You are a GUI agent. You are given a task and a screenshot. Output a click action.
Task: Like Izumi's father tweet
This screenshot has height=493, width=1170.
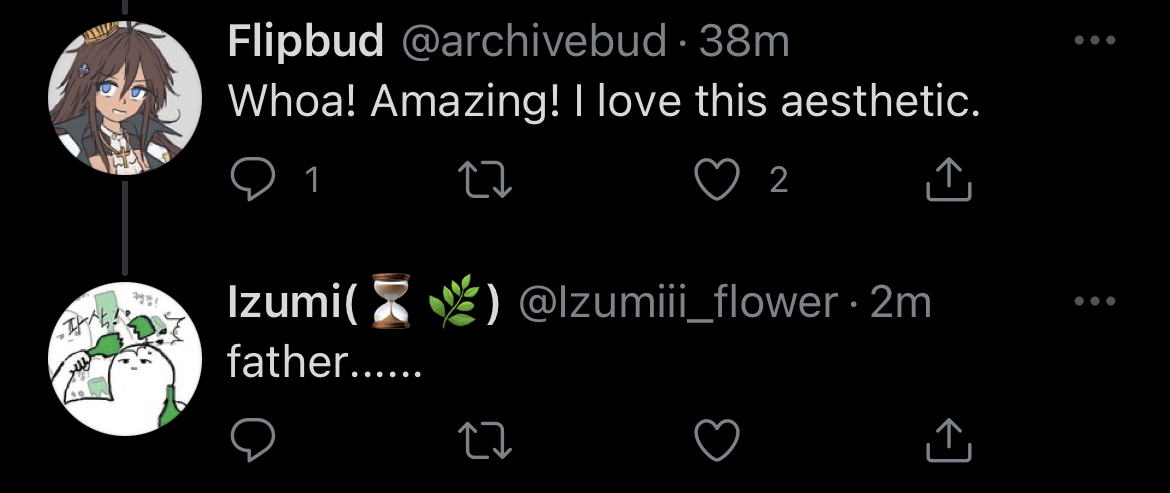[x=716, y=440]
